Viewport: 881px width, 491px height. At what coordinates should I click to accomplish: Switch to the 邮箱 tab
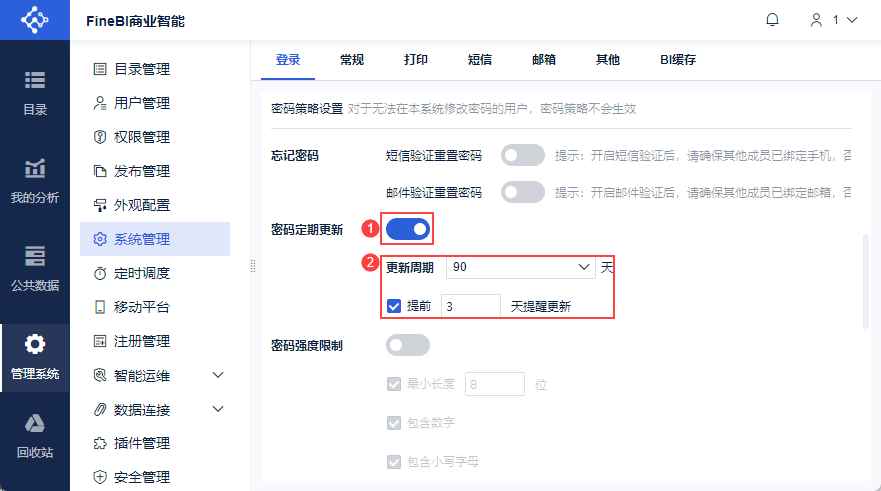coord(544,60)
